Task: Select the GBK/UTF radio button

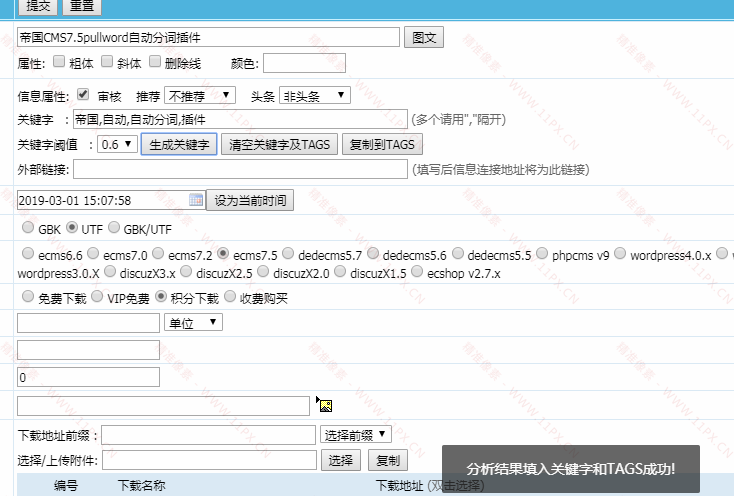Action: coord(114,227)
